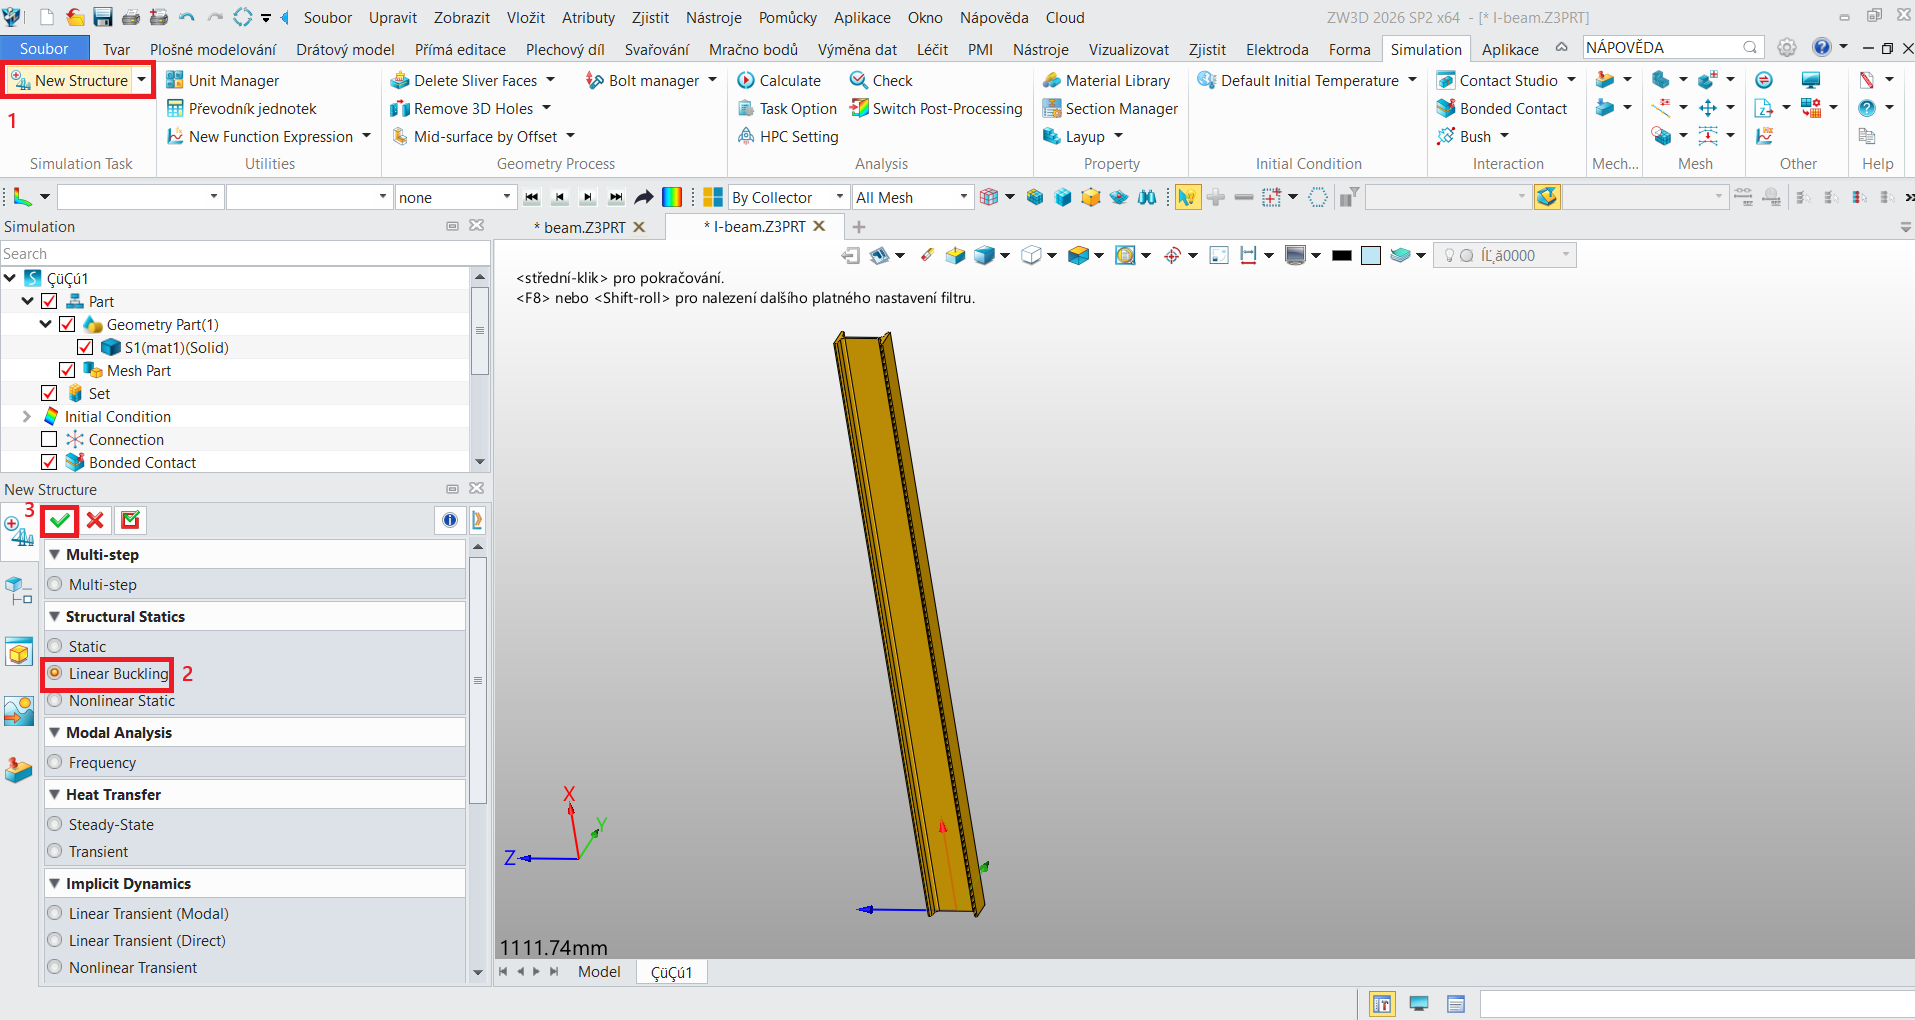Run the Check analysis tool
Screen dimensions: 1915x1020
tap(880, 80)
